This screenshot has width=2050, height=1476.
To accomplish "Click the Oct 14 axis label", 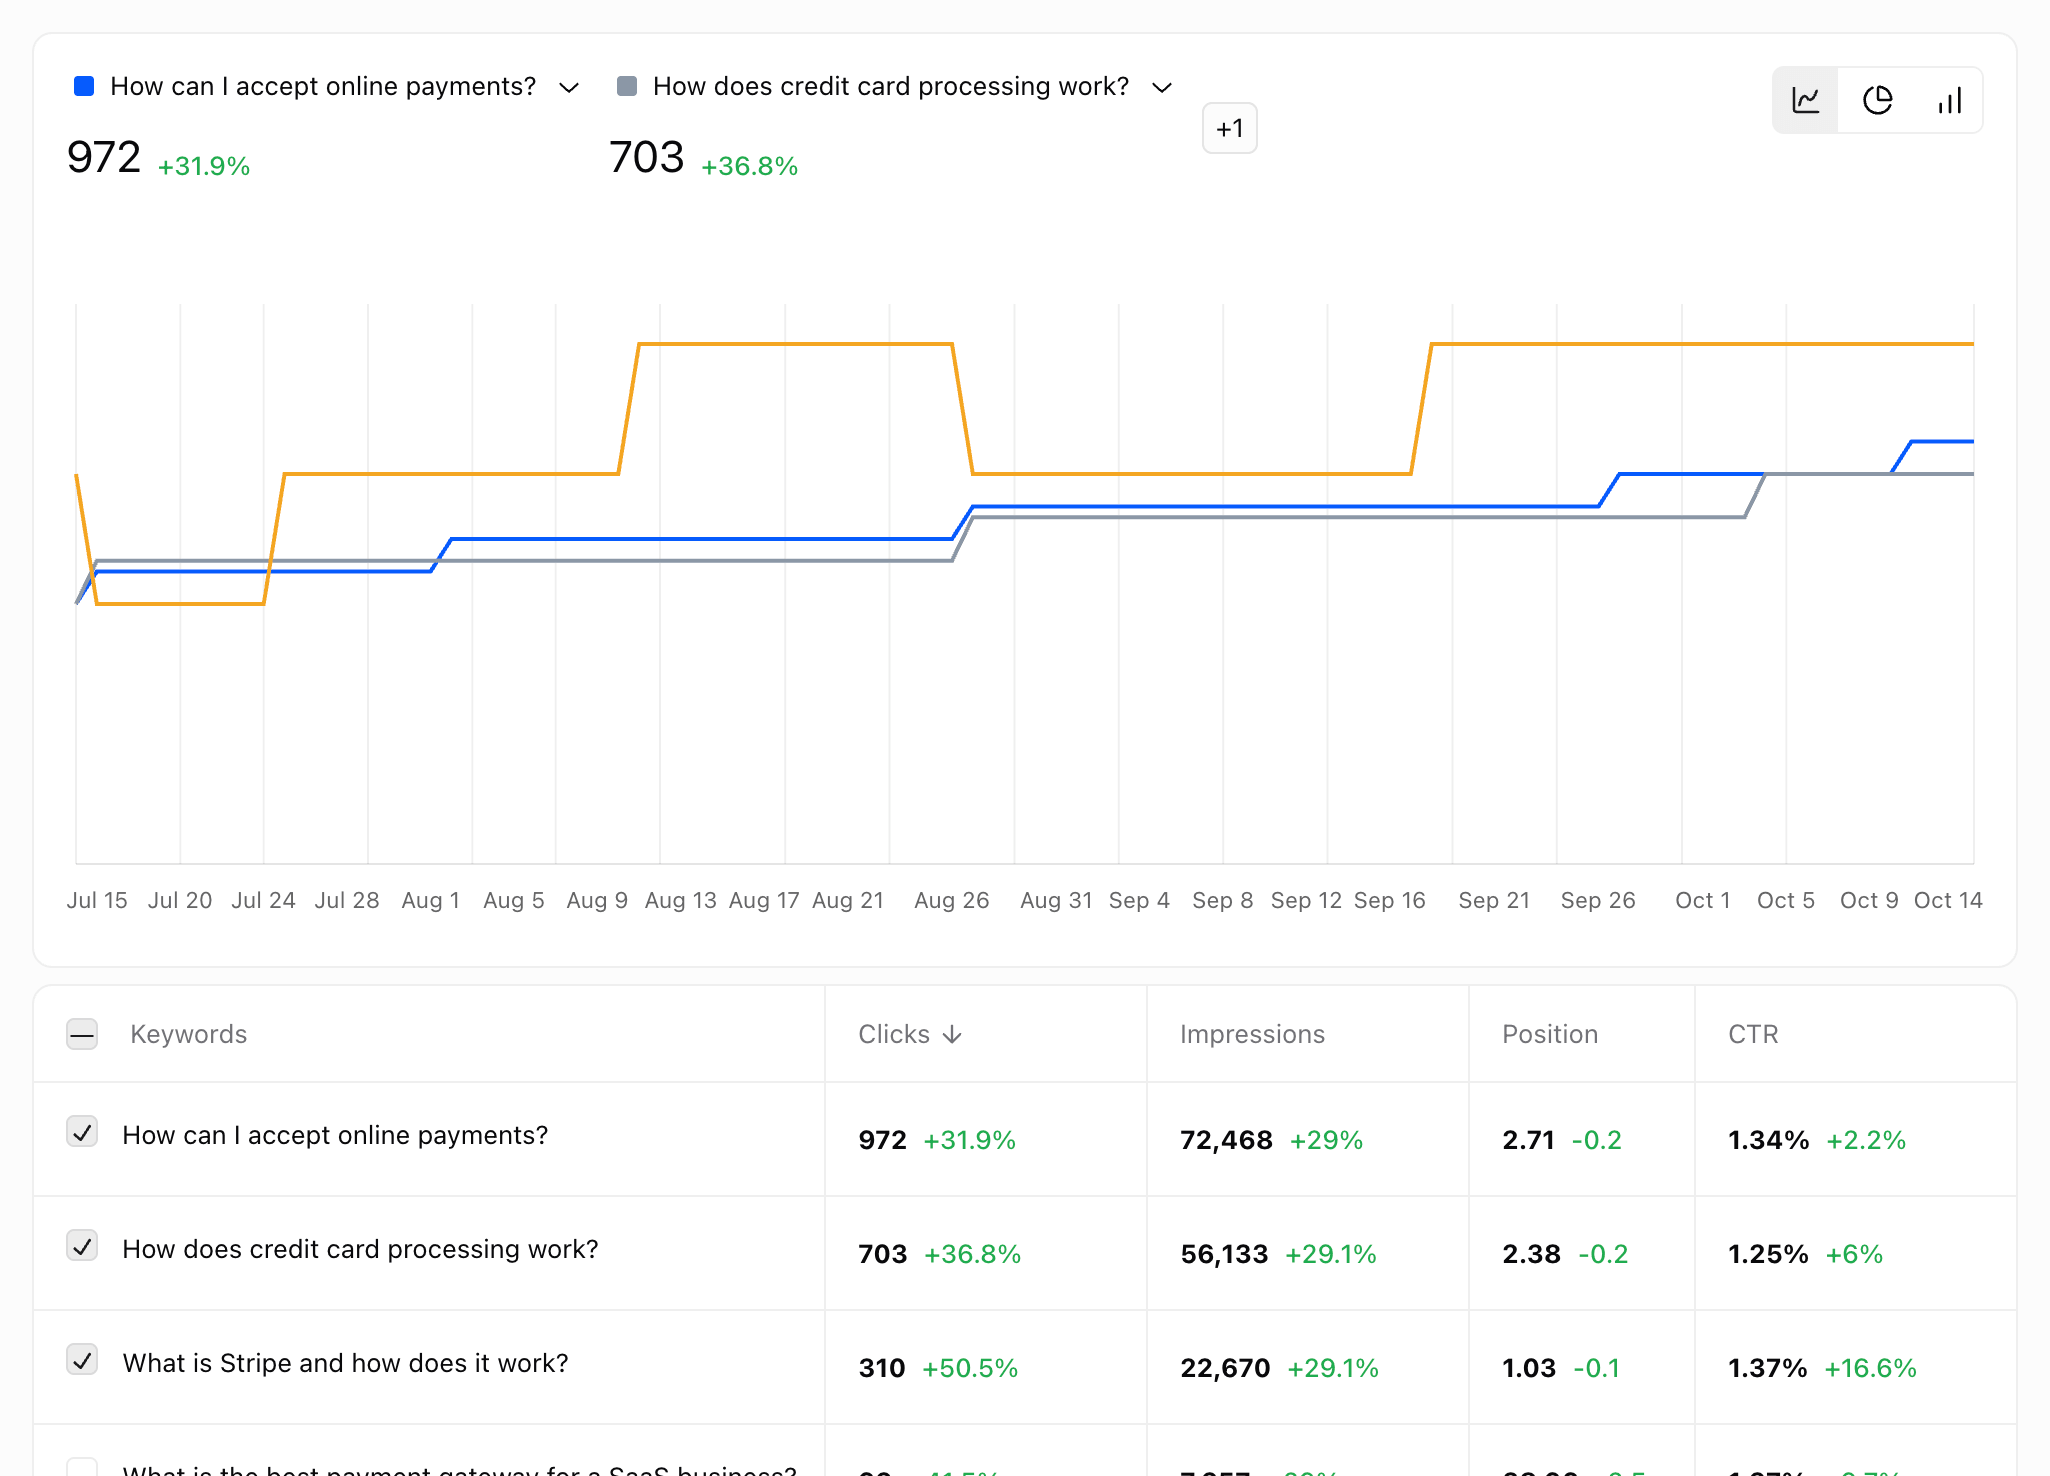I will (x=1947, y=900).
